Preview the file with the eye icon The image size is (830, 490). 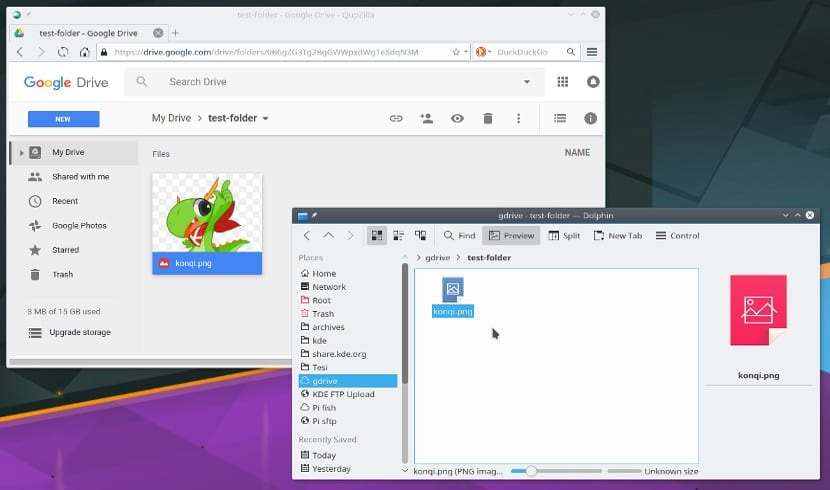(457, 119)
